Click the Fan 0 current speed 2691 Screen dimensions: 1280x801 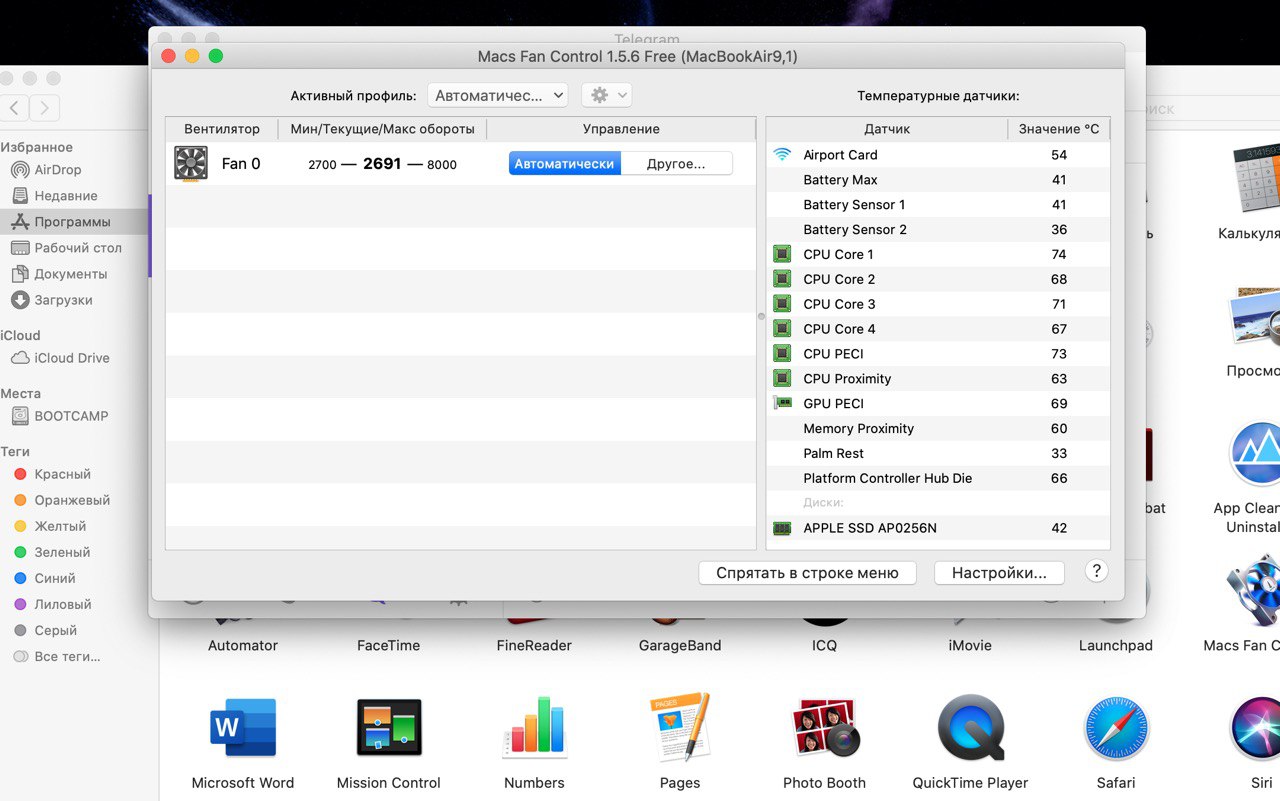(x=382, y=164)
